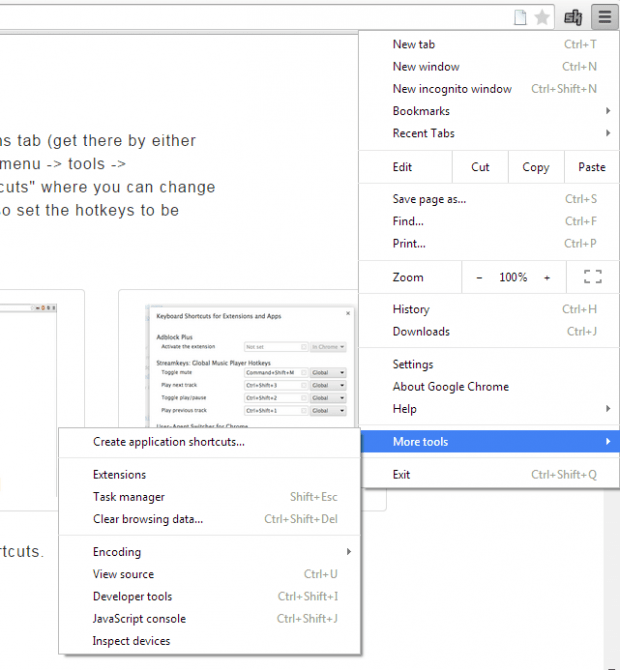
Task: Click the Keyboard Shortcuts screenshot thumbnail
Action: (250, 366)
